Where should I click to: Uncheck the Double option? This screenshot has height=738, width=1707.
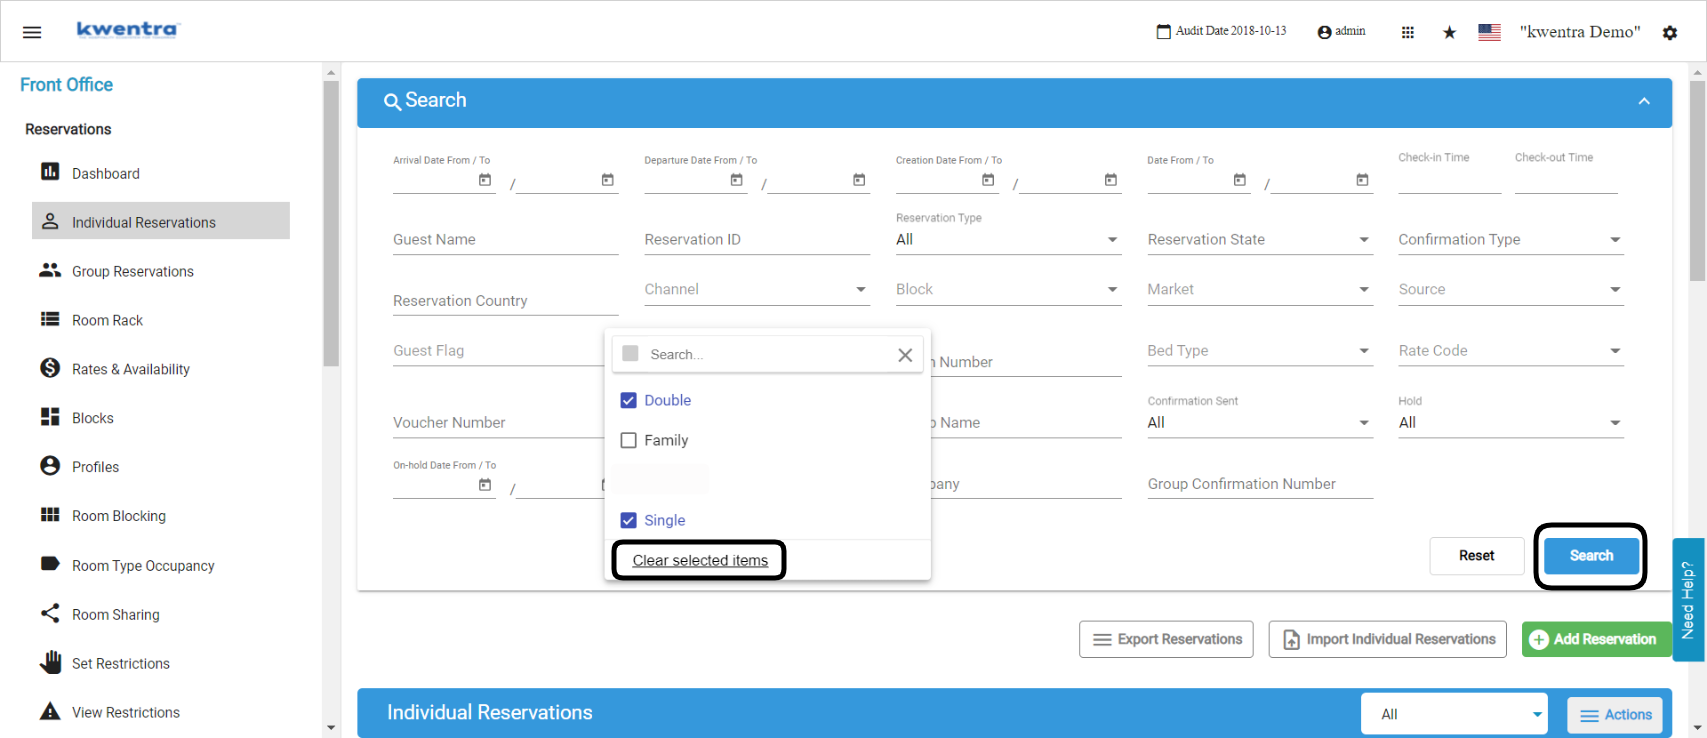[x=629, y=400]
